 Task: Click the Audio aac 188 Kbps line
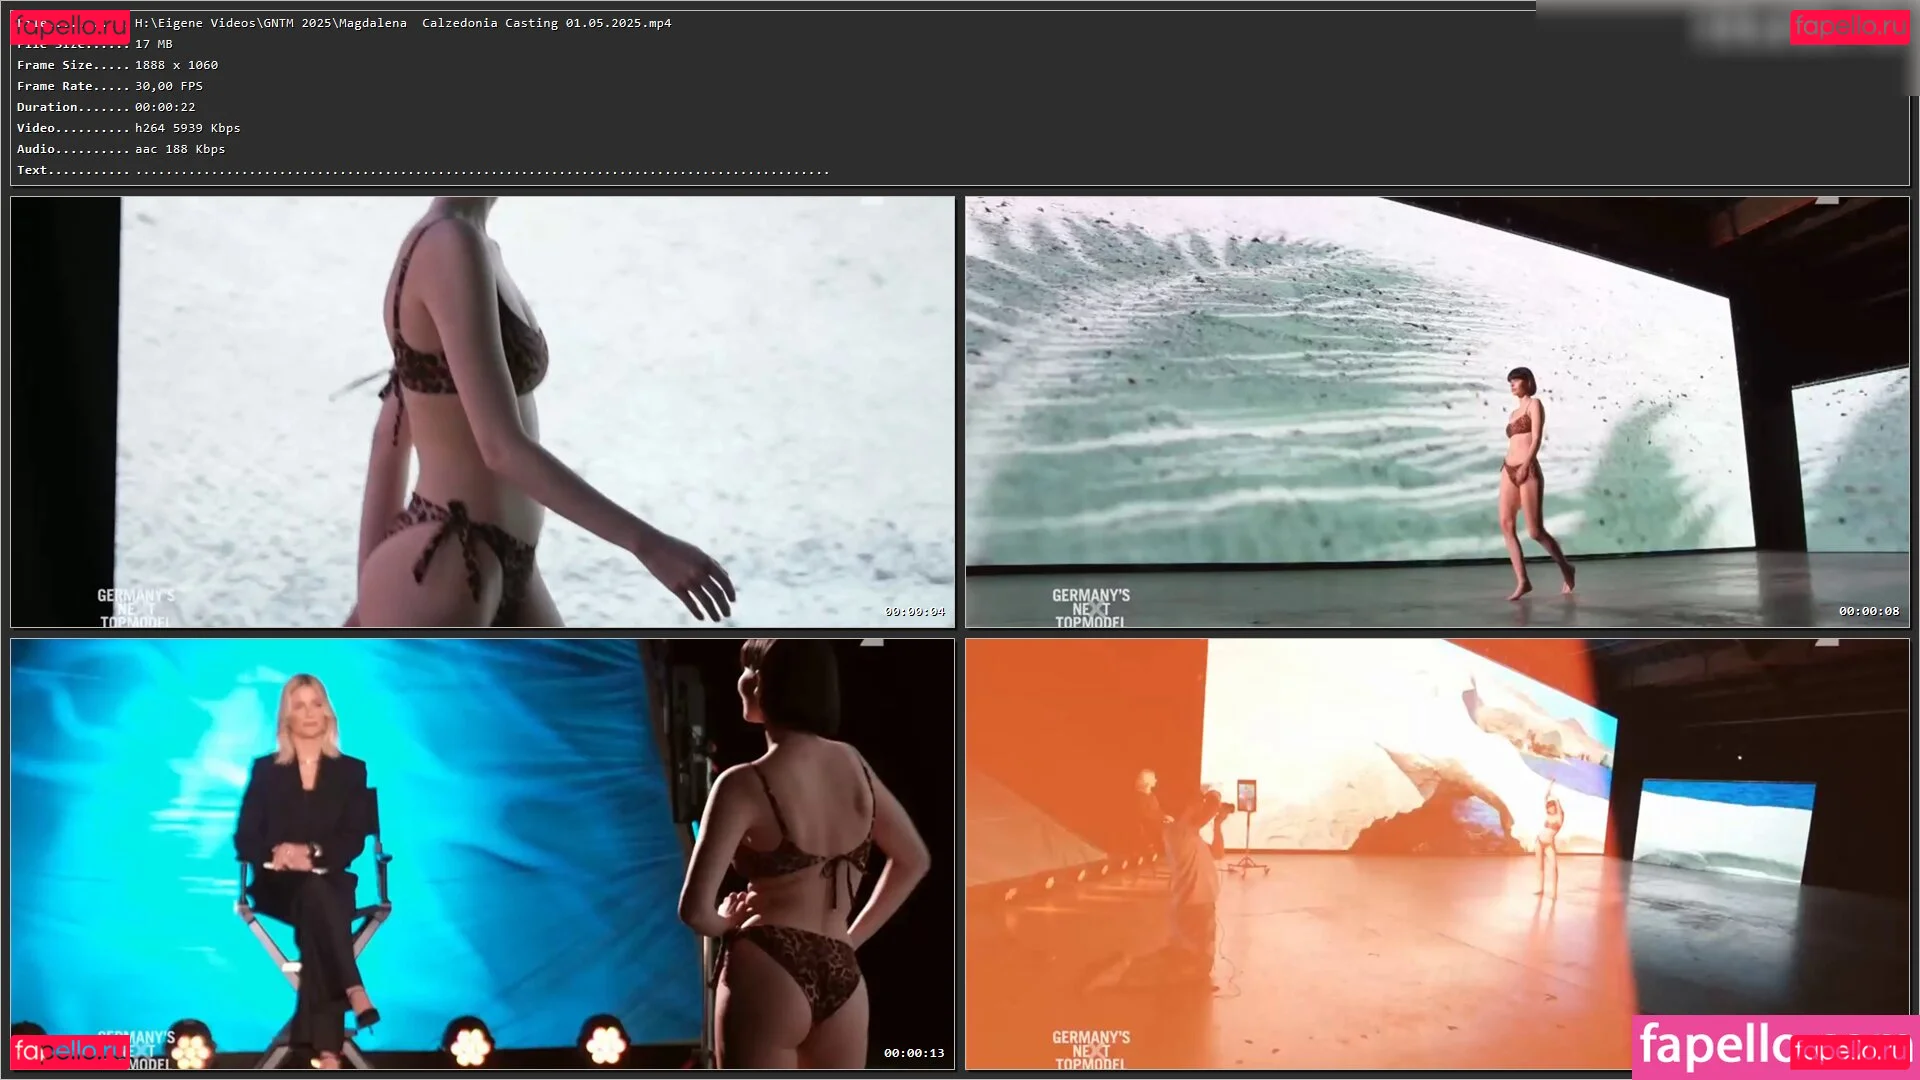tap(121, 149)
